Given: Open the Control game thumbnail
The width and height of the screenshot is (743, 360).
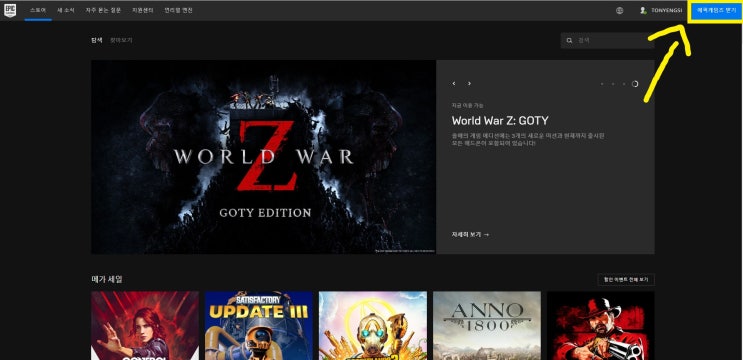Looking at the screenshot, I should coord(145,325).
